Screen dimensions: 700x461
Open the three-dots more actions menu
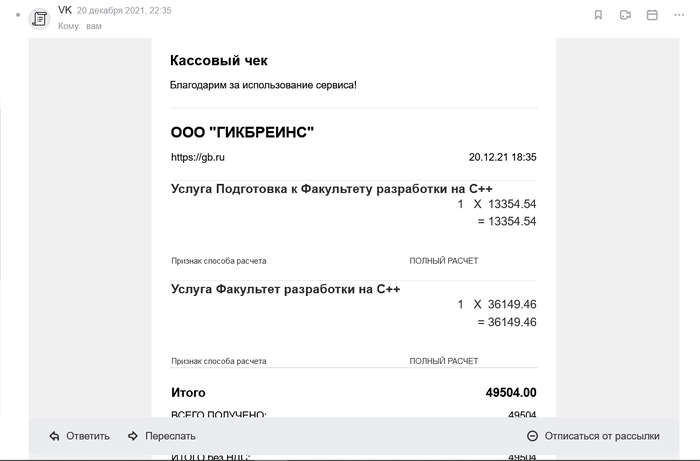pyautogui.click(x=680, y=15)
